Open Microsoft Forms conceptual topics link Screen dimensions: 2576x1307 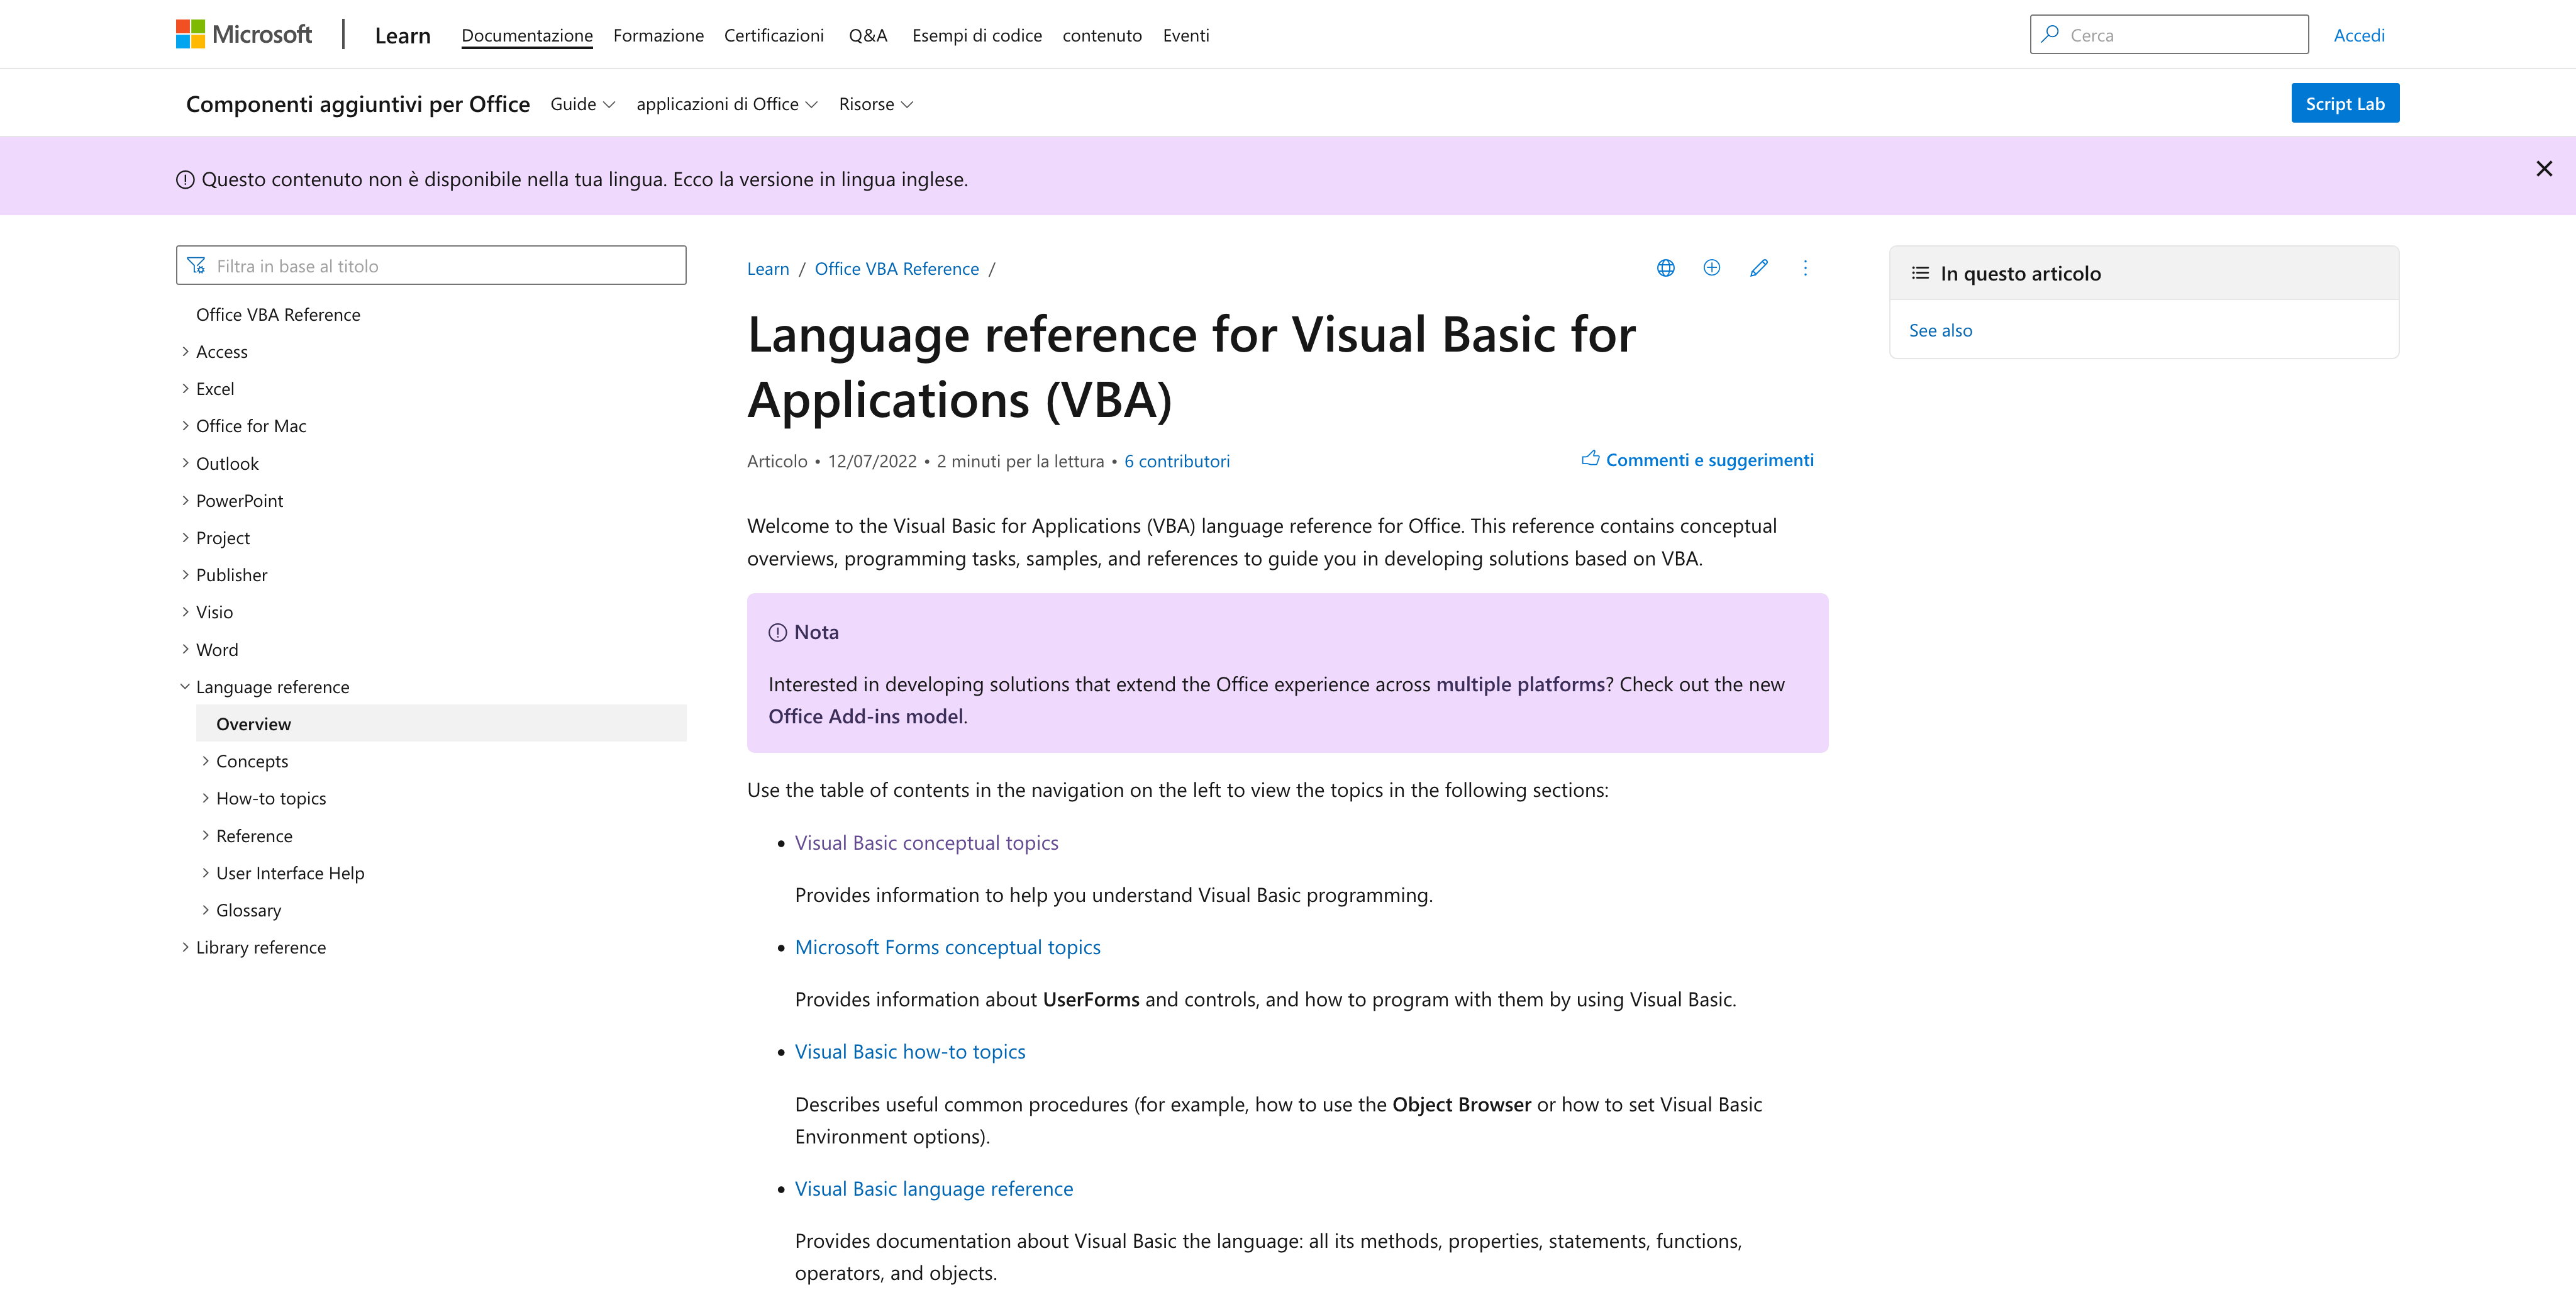[947, 947]
